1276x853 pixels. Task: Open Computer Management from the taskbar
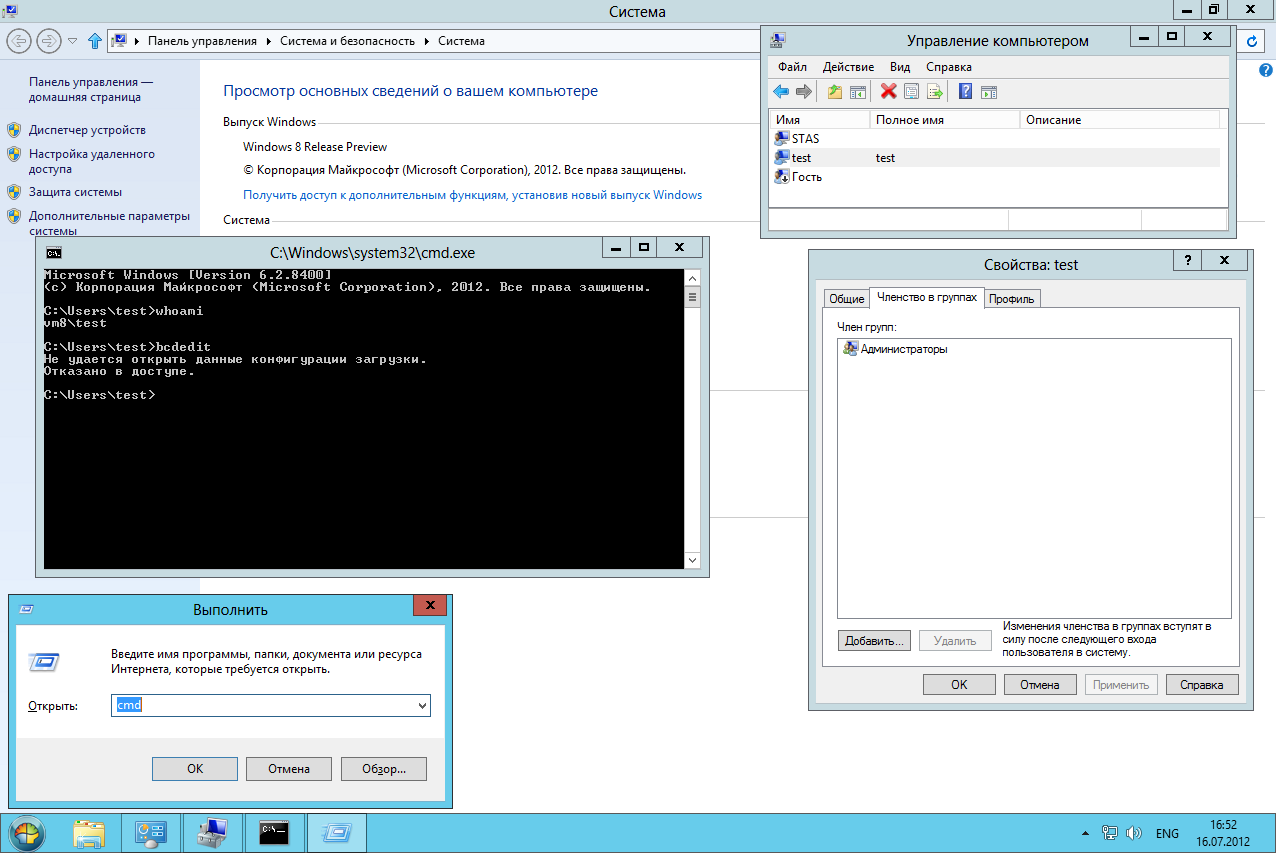point(212,832)
